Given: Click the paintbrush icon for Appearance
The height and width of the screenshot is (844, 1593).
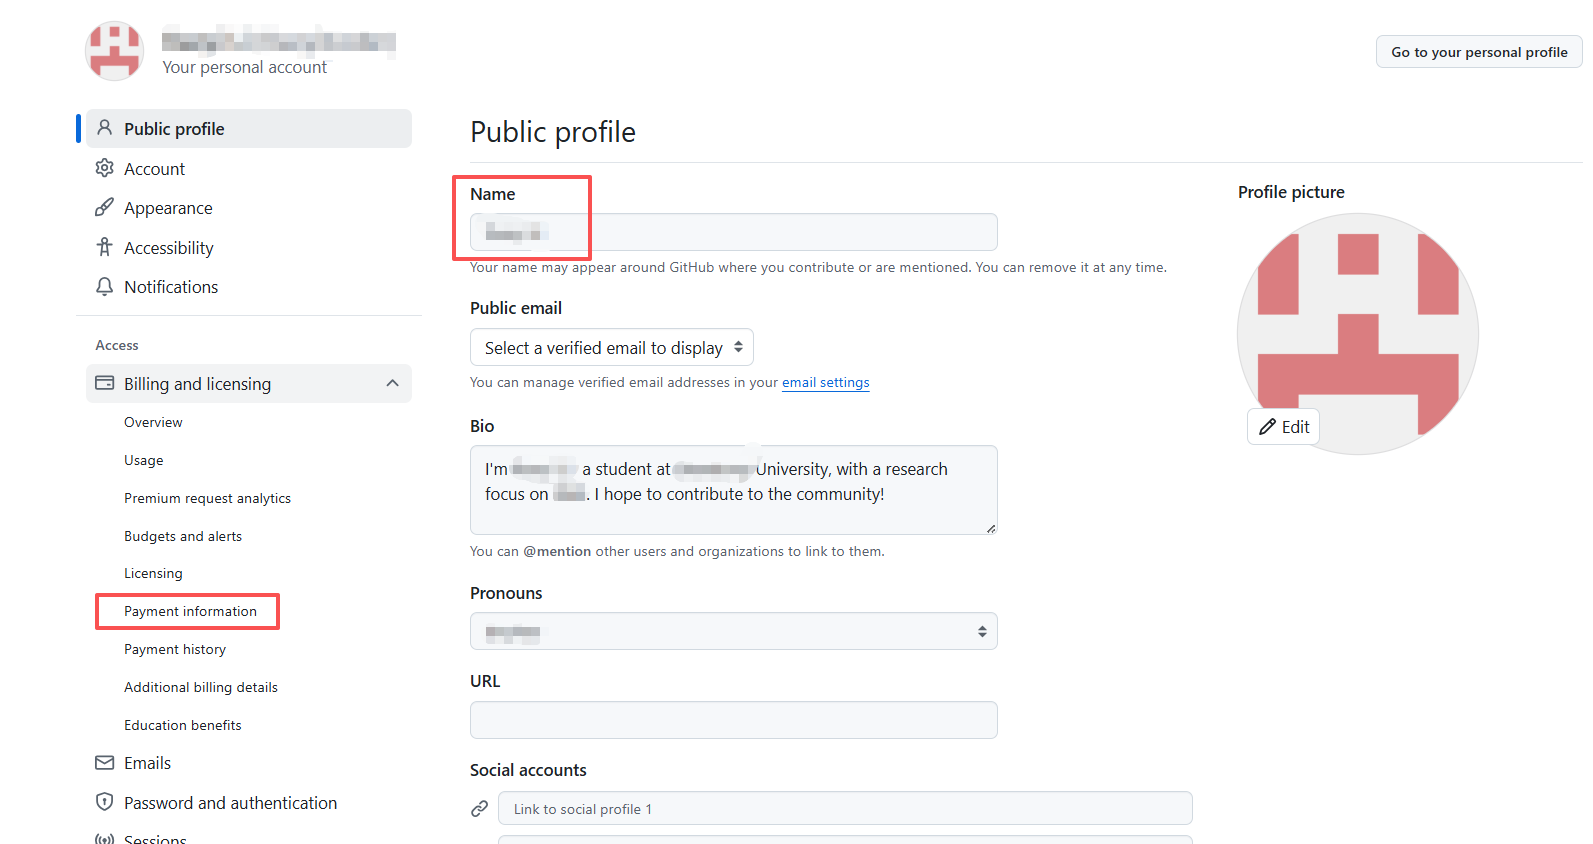Looking at the screenshot, I should (x=104, y=207).
